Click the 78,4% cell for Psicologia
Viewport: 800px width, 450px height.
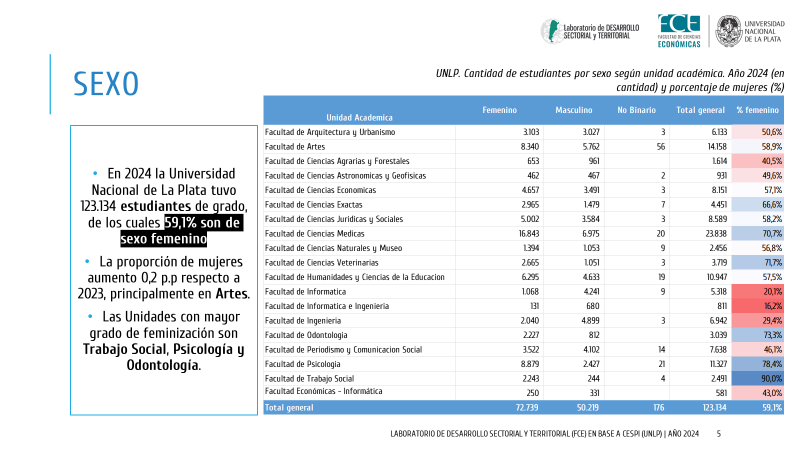(x=758, y=364)
